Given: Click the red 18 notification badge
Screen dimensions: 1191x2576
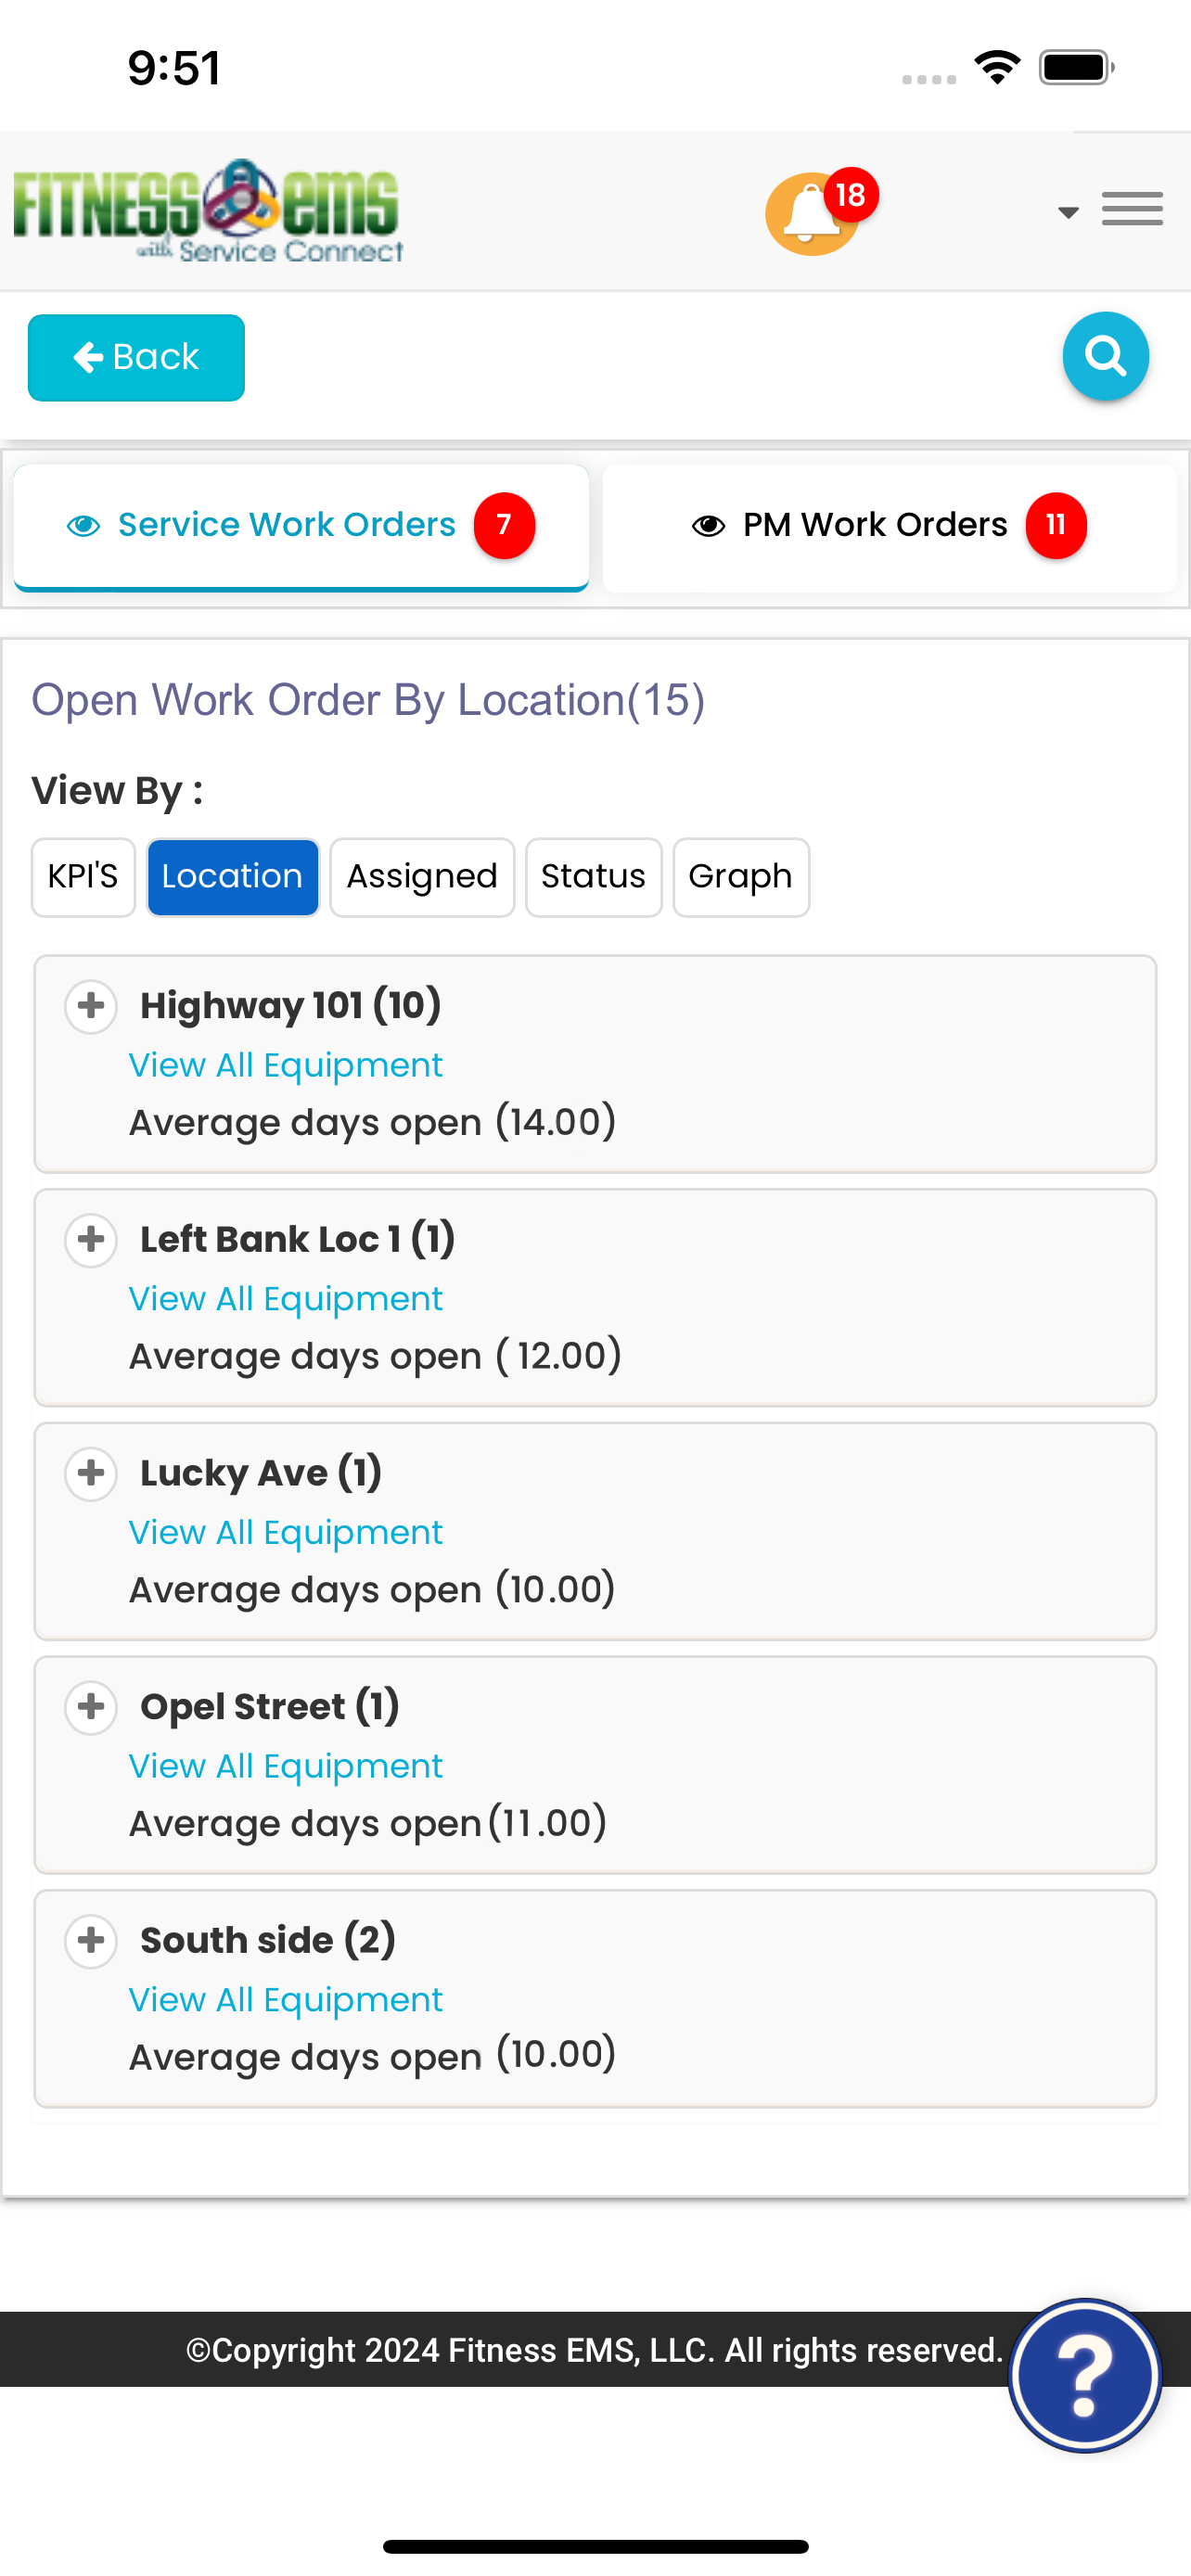Looking at the screenshot, I should (851, 194).
